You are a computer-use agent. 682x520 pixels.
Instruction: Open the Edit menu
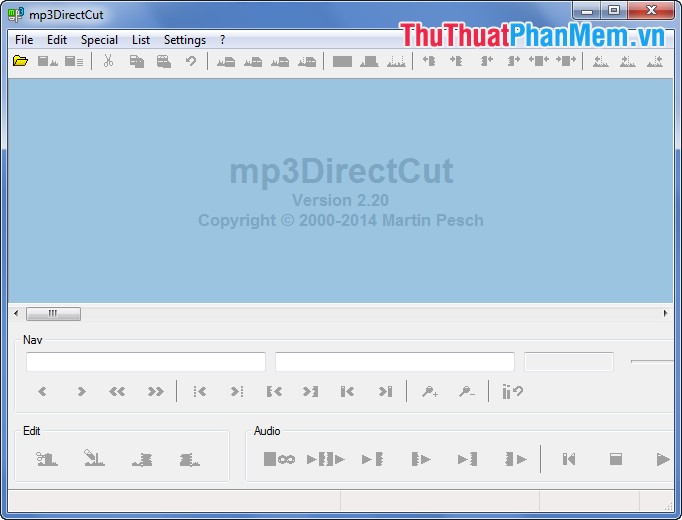[x=57, y=40]
